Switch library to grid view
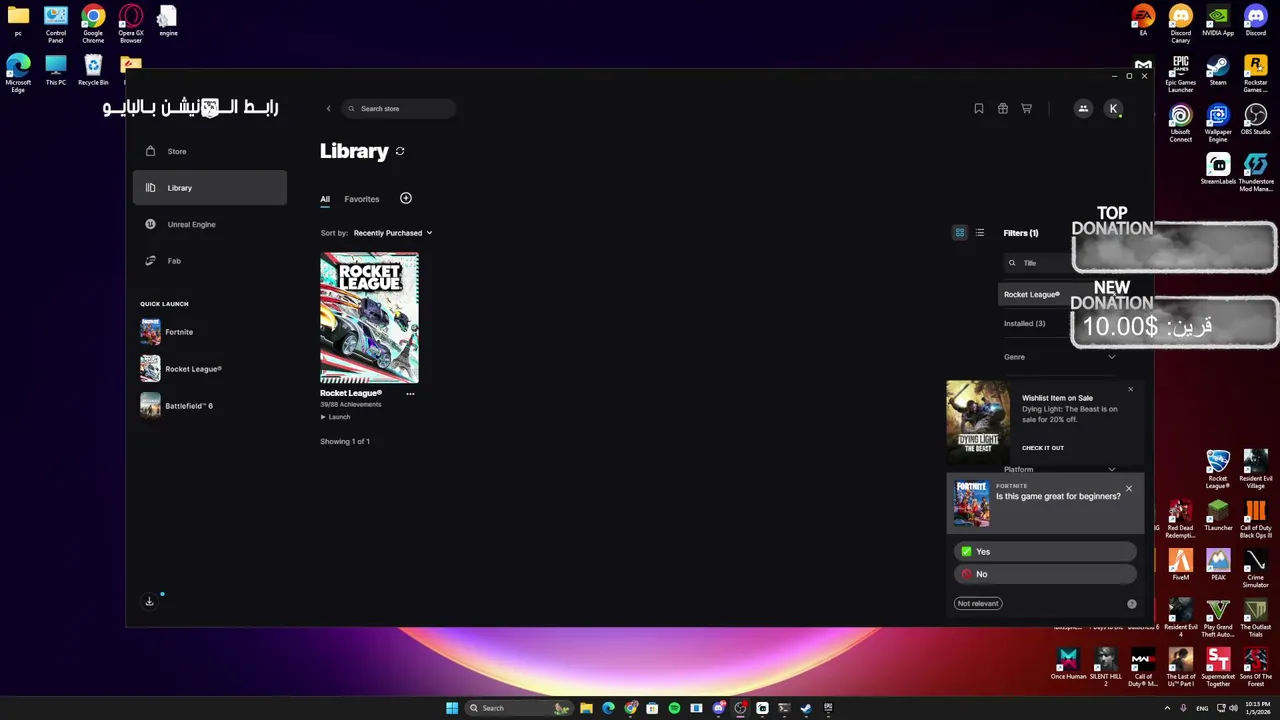This screenshot has height=720, width=1280. pos(960,233)
